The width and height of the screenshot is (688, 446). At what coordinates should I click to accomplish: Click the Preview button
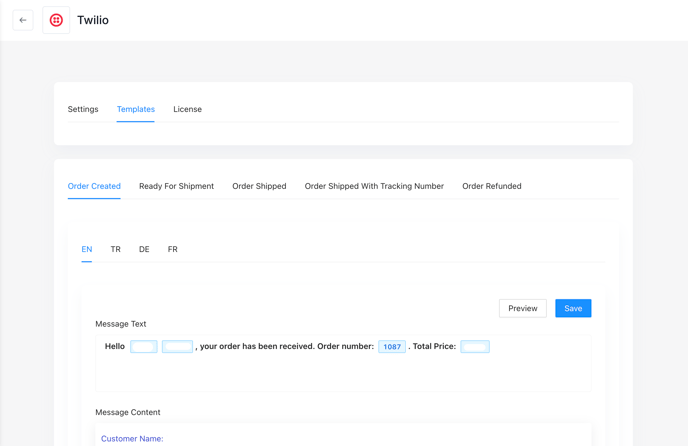pos(523,308)
